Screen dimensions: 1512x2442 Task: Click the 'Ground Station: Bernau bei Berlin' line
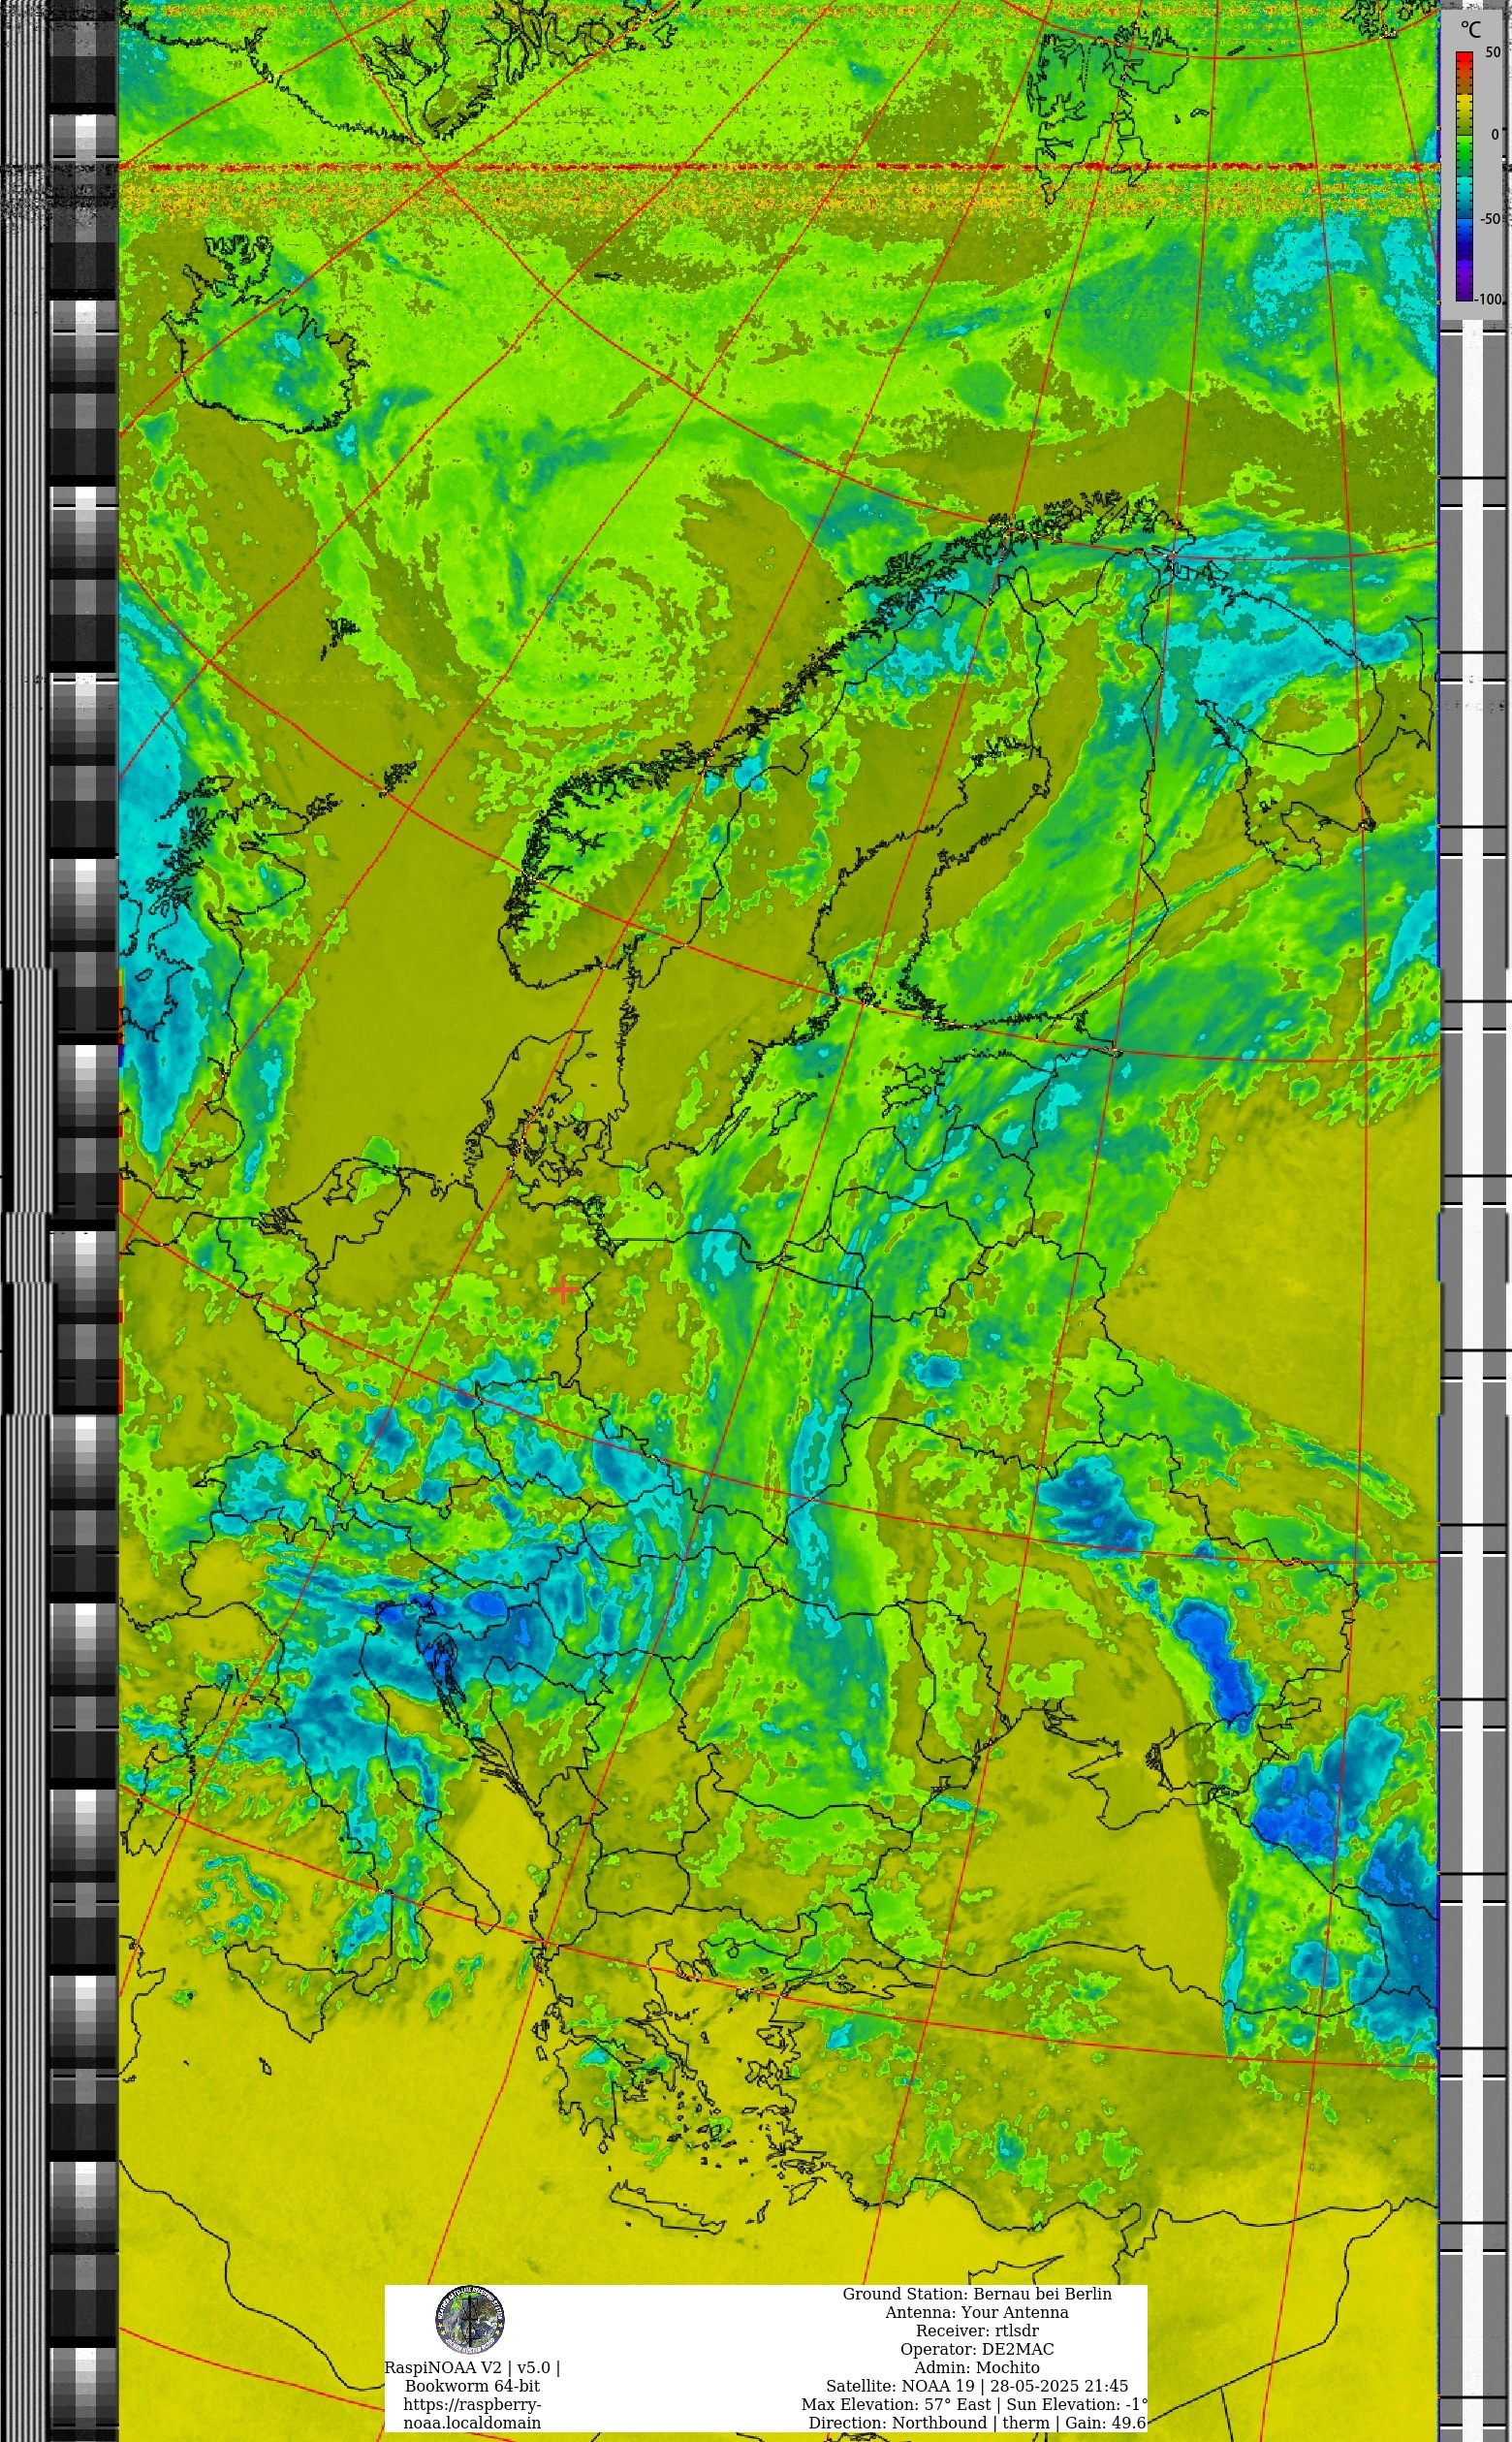point(977,2294)
